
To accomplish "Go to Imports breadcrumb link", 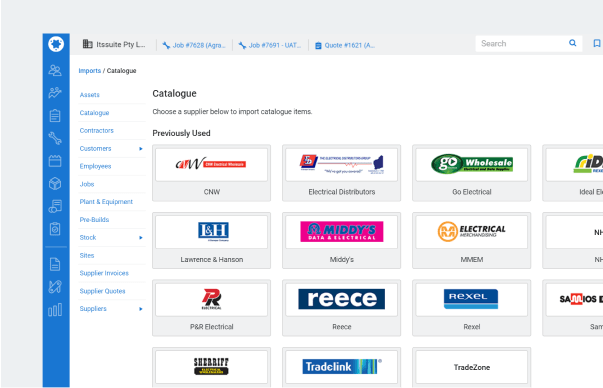I will point(90,71).
